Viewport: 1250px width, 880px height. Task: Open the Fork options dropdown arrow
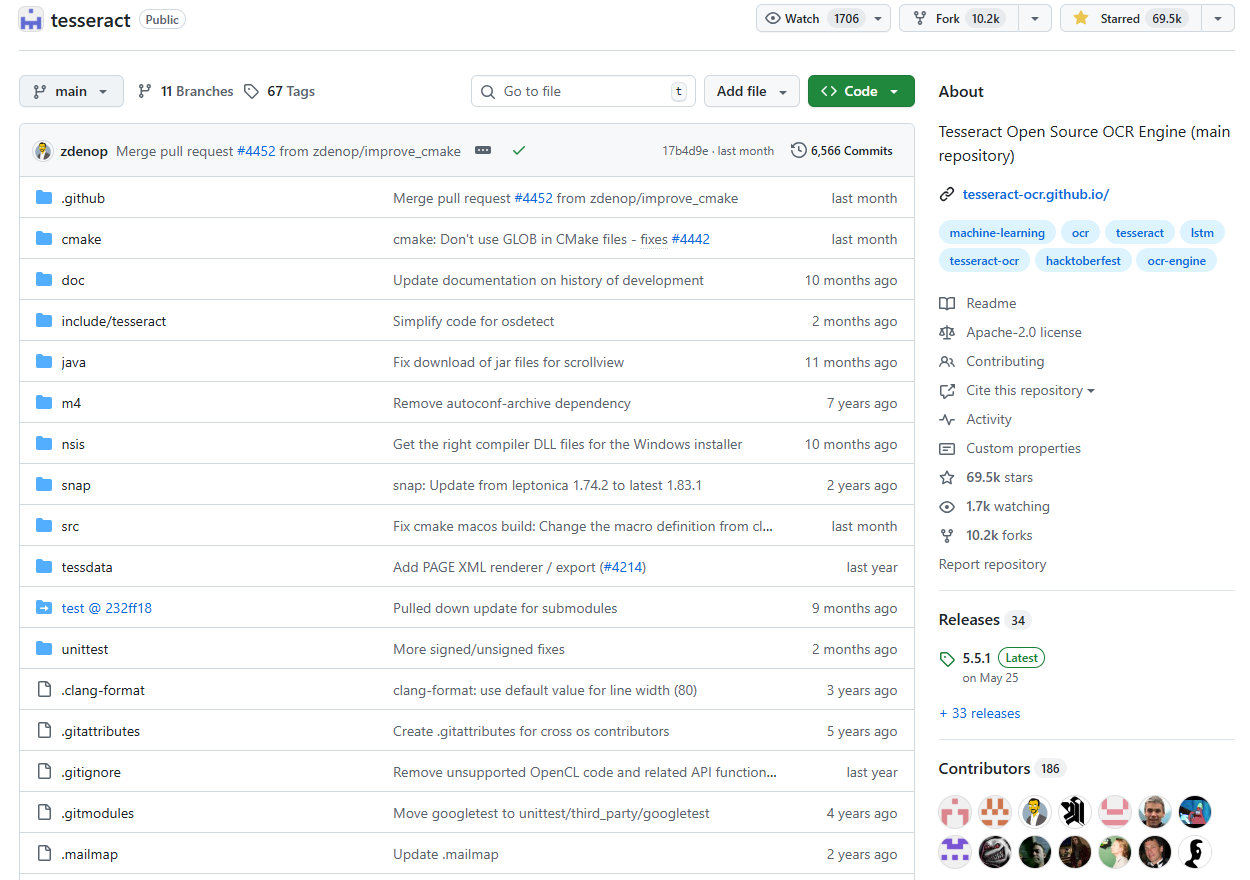[1035, 18]
